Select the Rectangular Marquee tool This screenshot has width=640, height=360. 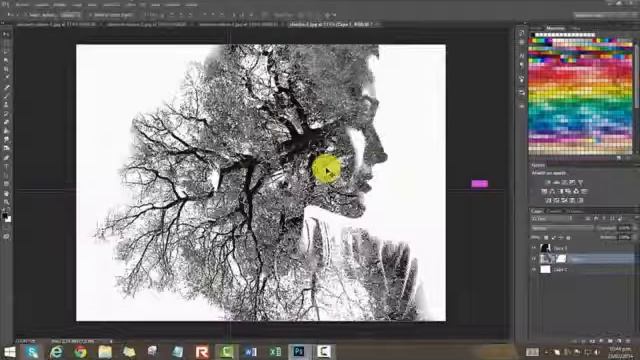click(x=6, y=44)
